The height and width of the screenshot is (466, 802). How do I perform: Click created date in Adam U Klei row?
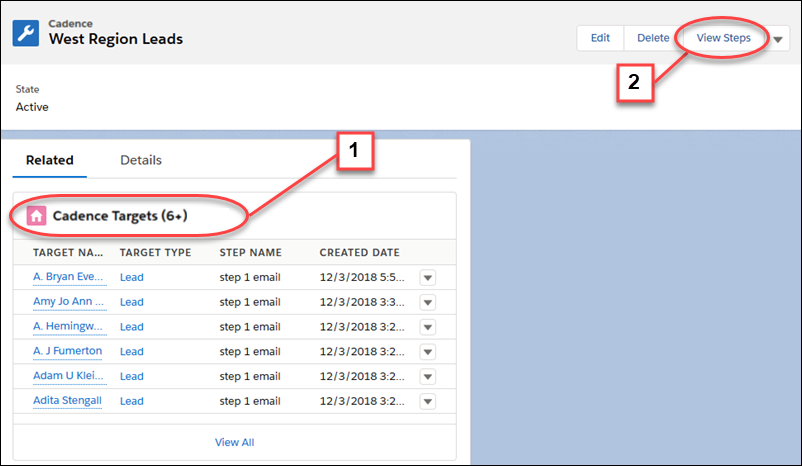tap(362, 376)
